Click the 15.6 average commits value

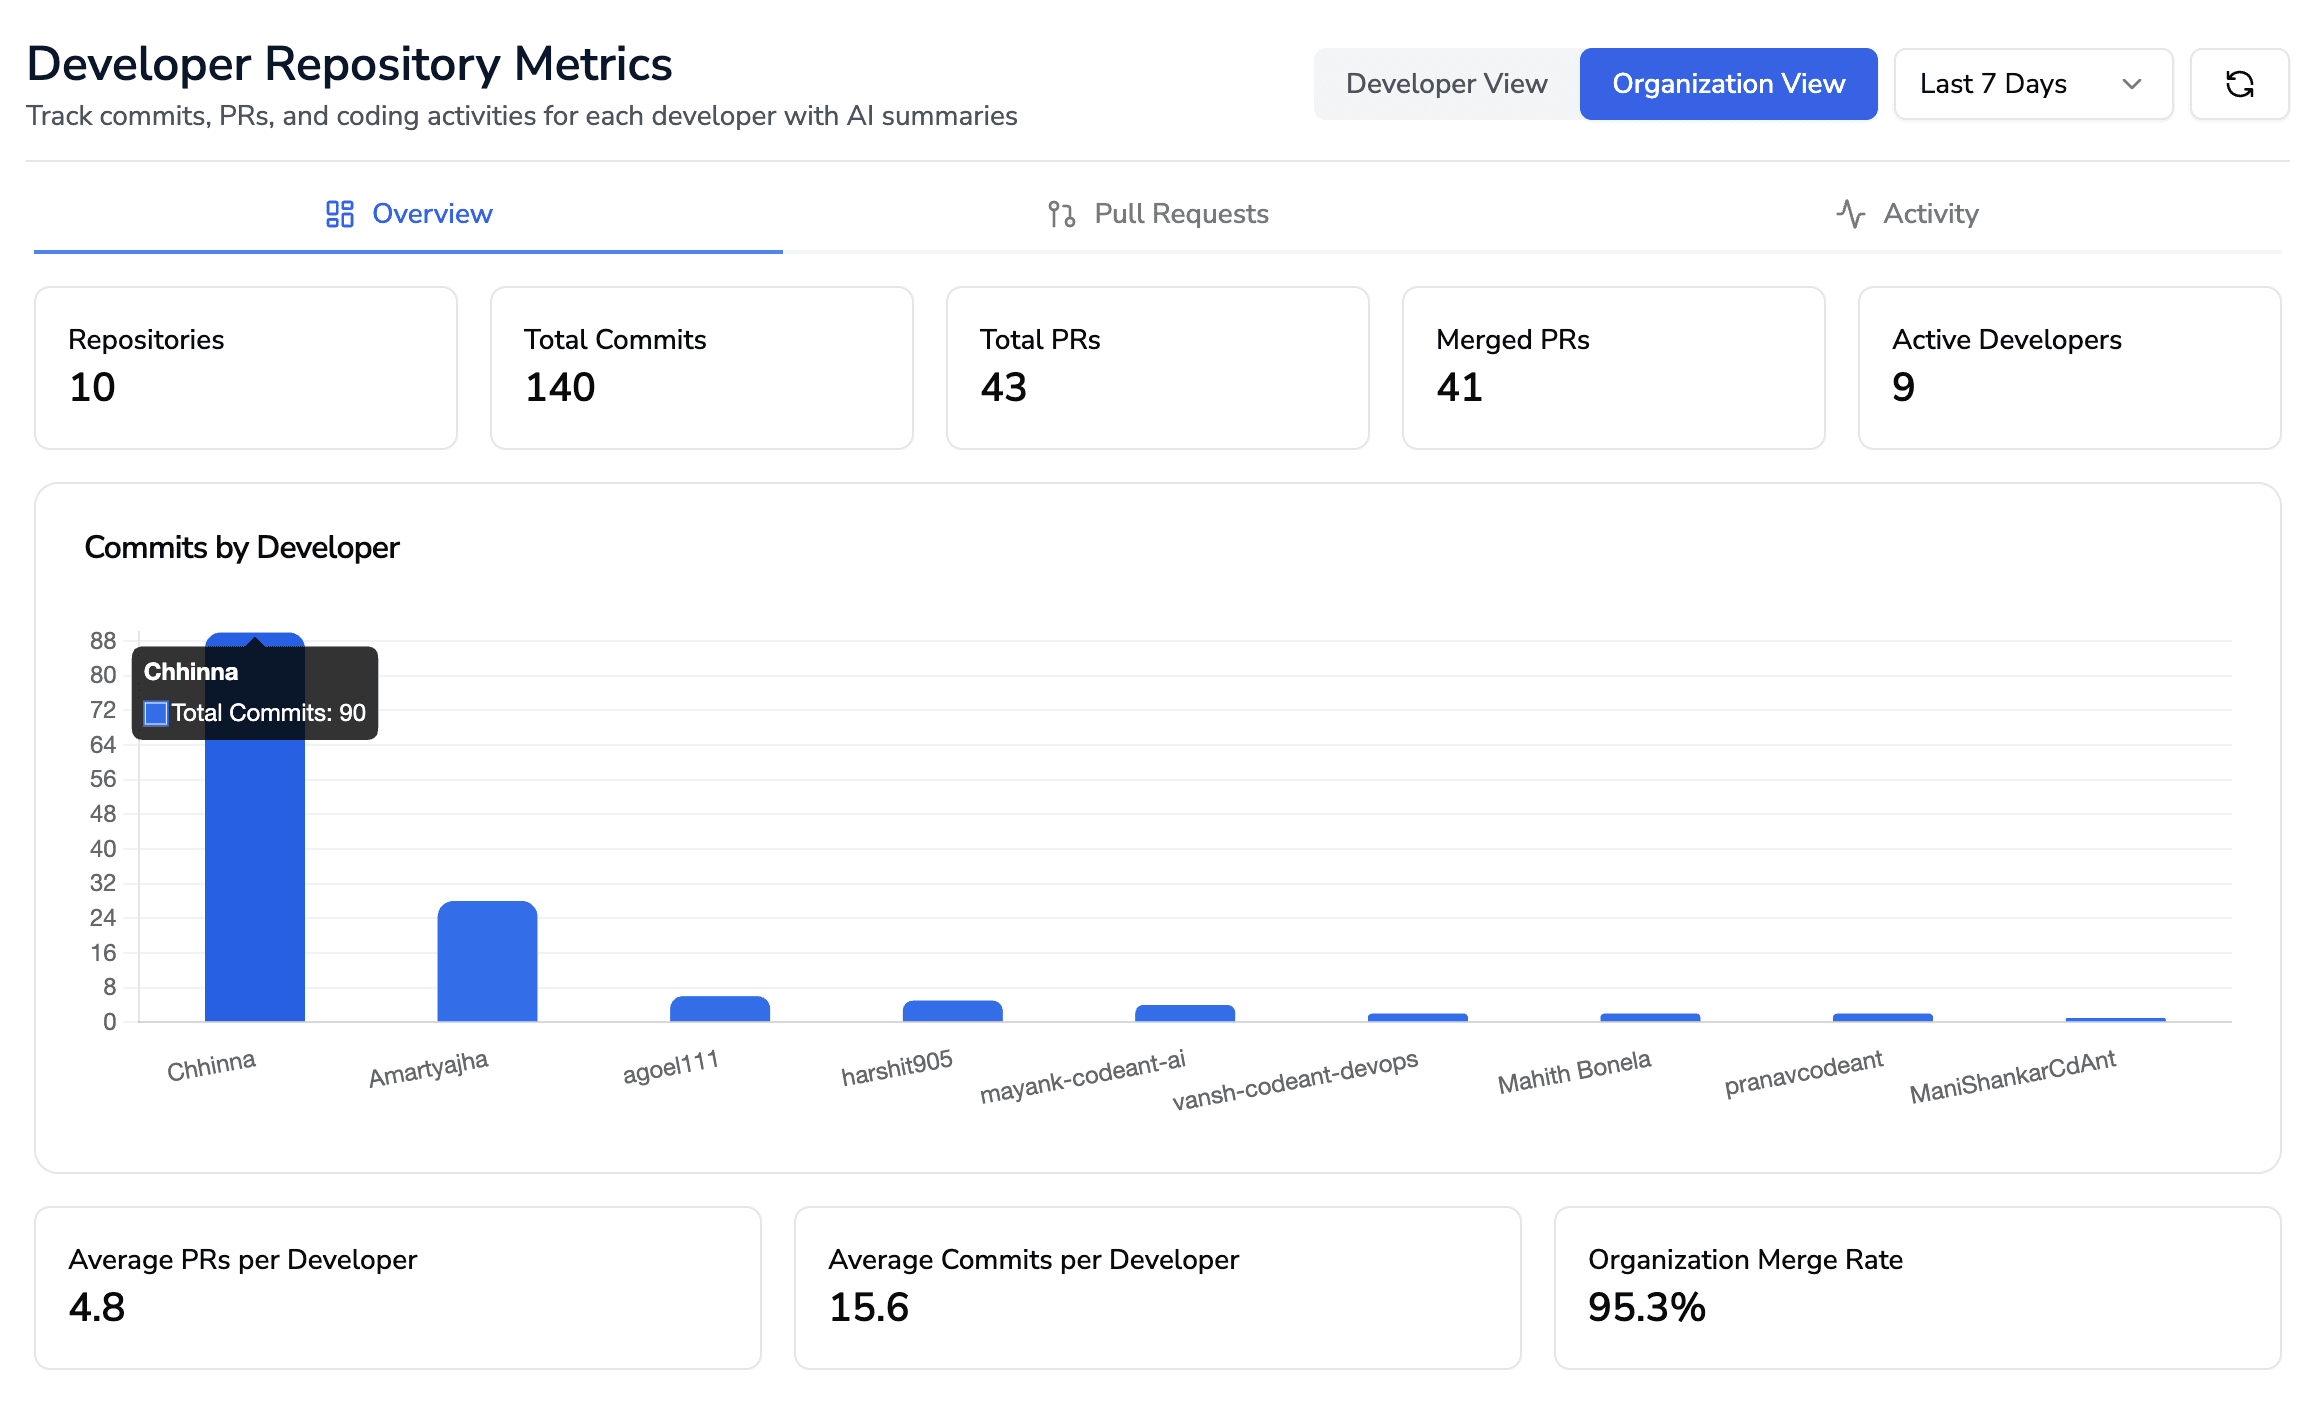click(869, 1308)
